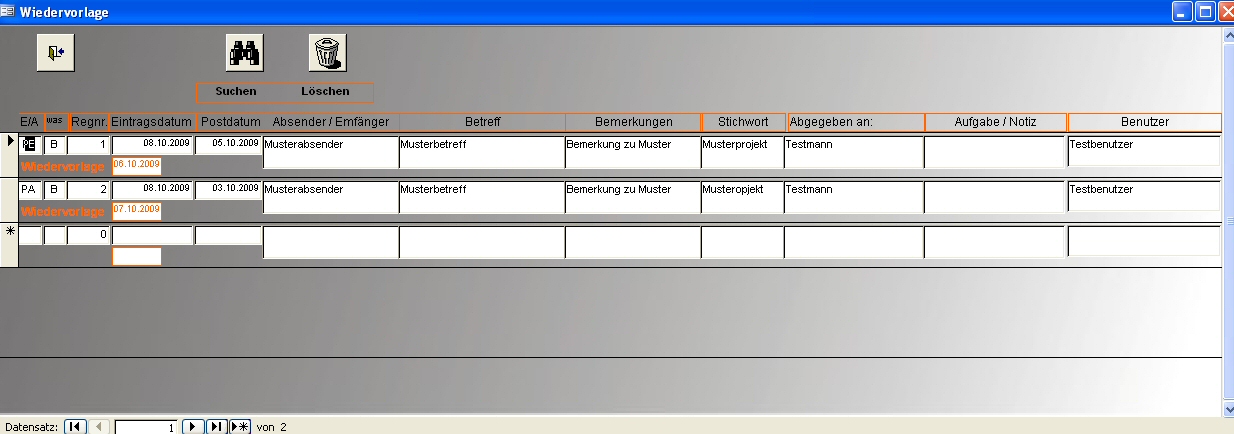Select the new record row selector with asterisk
Viewport: 1234px width, 434px height.
(x=9, y=246)
